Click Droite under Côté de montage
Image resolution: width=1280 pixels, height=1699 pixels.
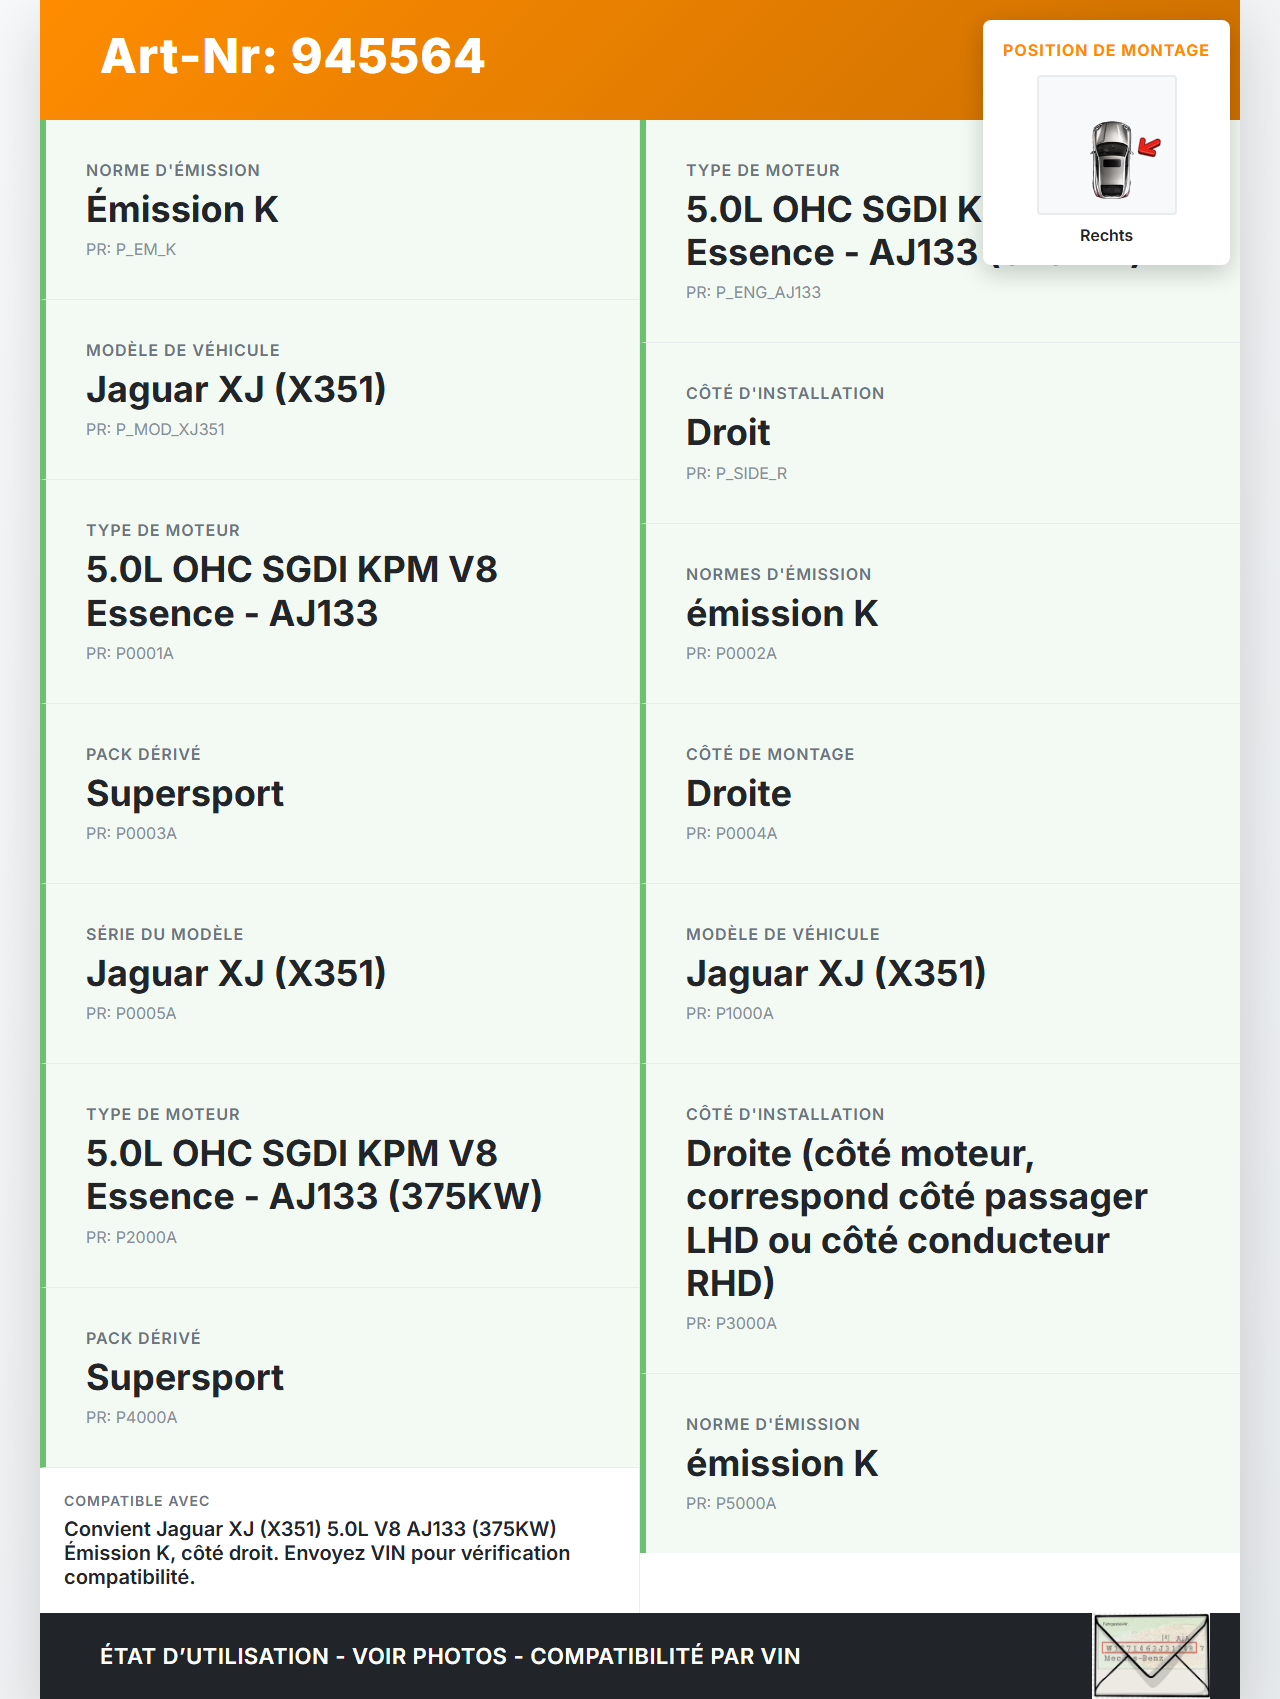point(738,794)
